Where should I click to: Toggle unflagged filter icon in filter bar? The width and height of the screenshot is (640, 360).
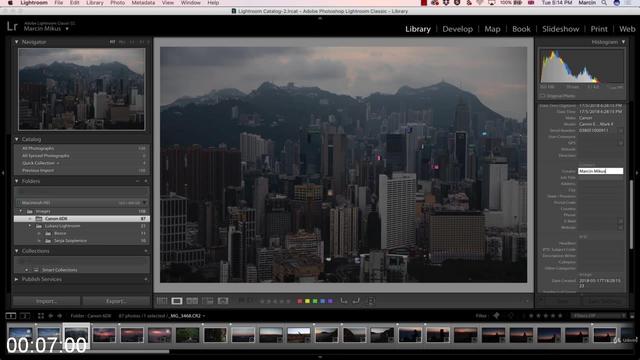click(x=510, y=316)
